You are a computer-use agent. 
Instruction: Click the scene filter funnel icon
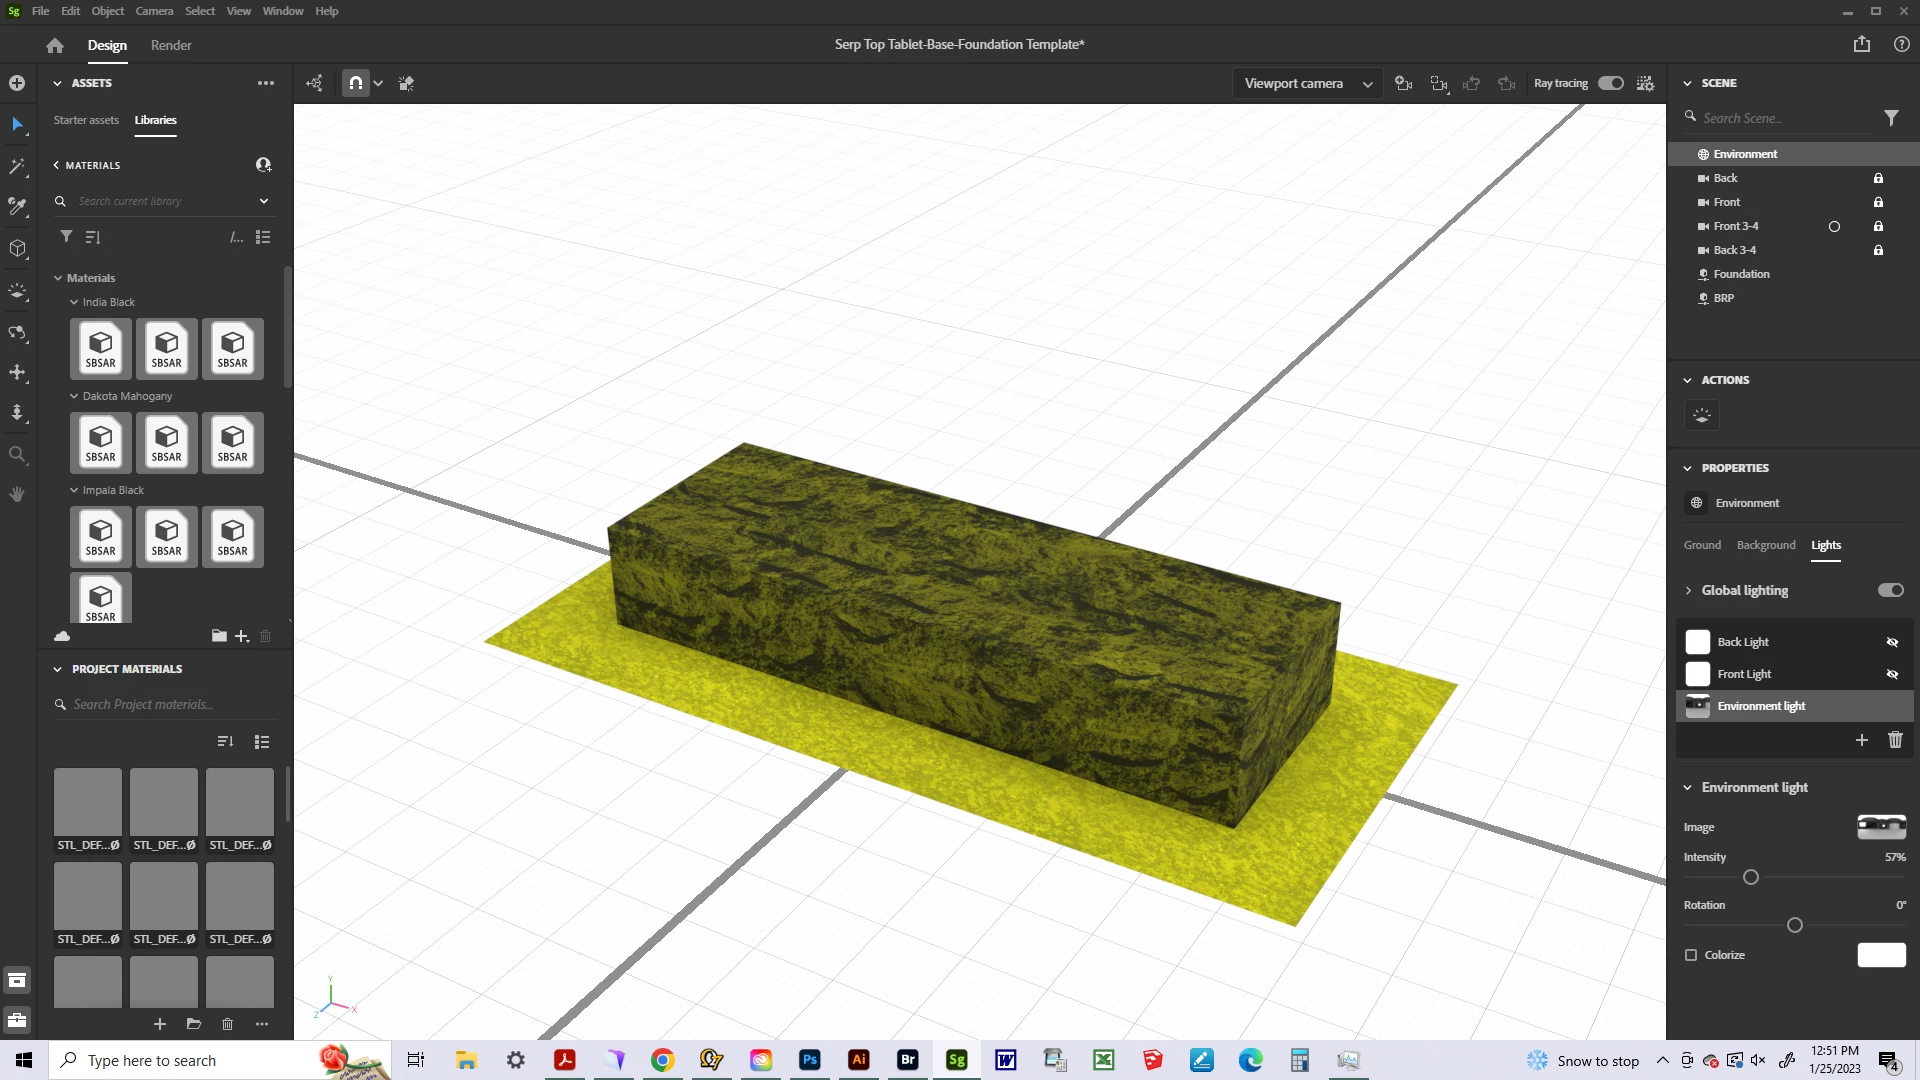[1891, 118]
